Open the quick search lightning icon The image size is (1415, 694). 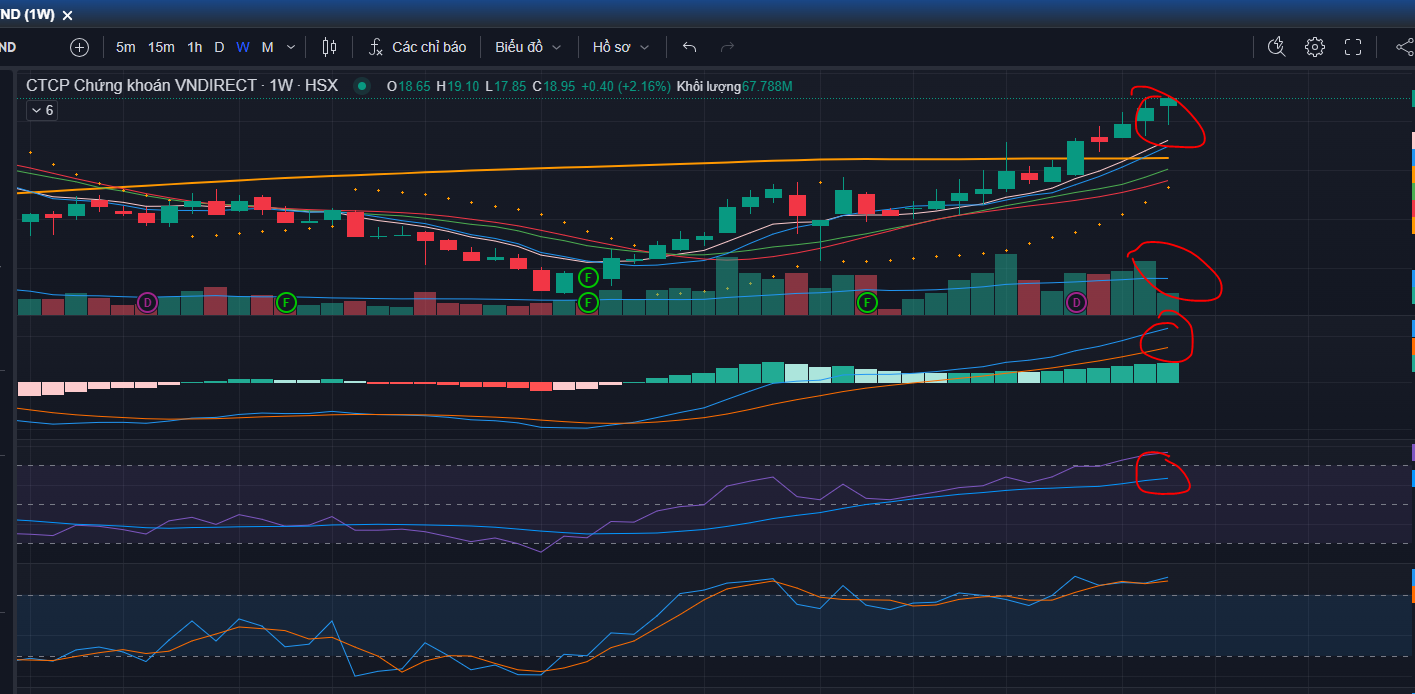coord(1276,47)
